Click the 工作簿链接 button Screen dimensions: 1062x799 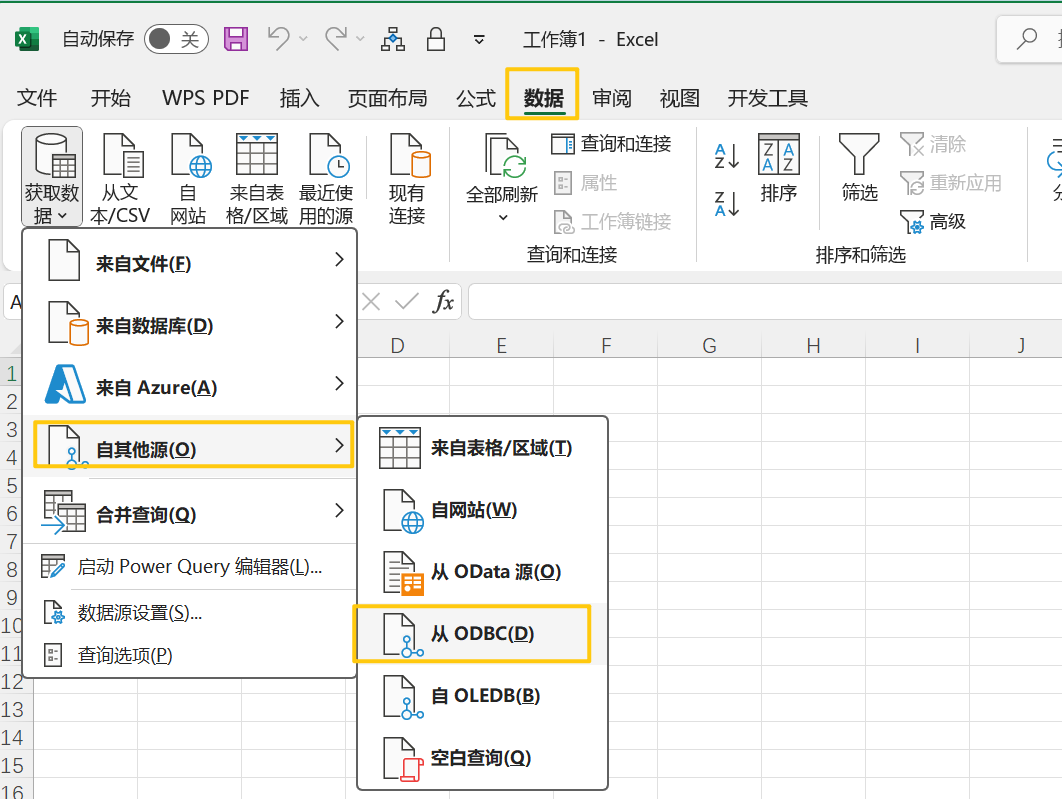tap(612, 221)
